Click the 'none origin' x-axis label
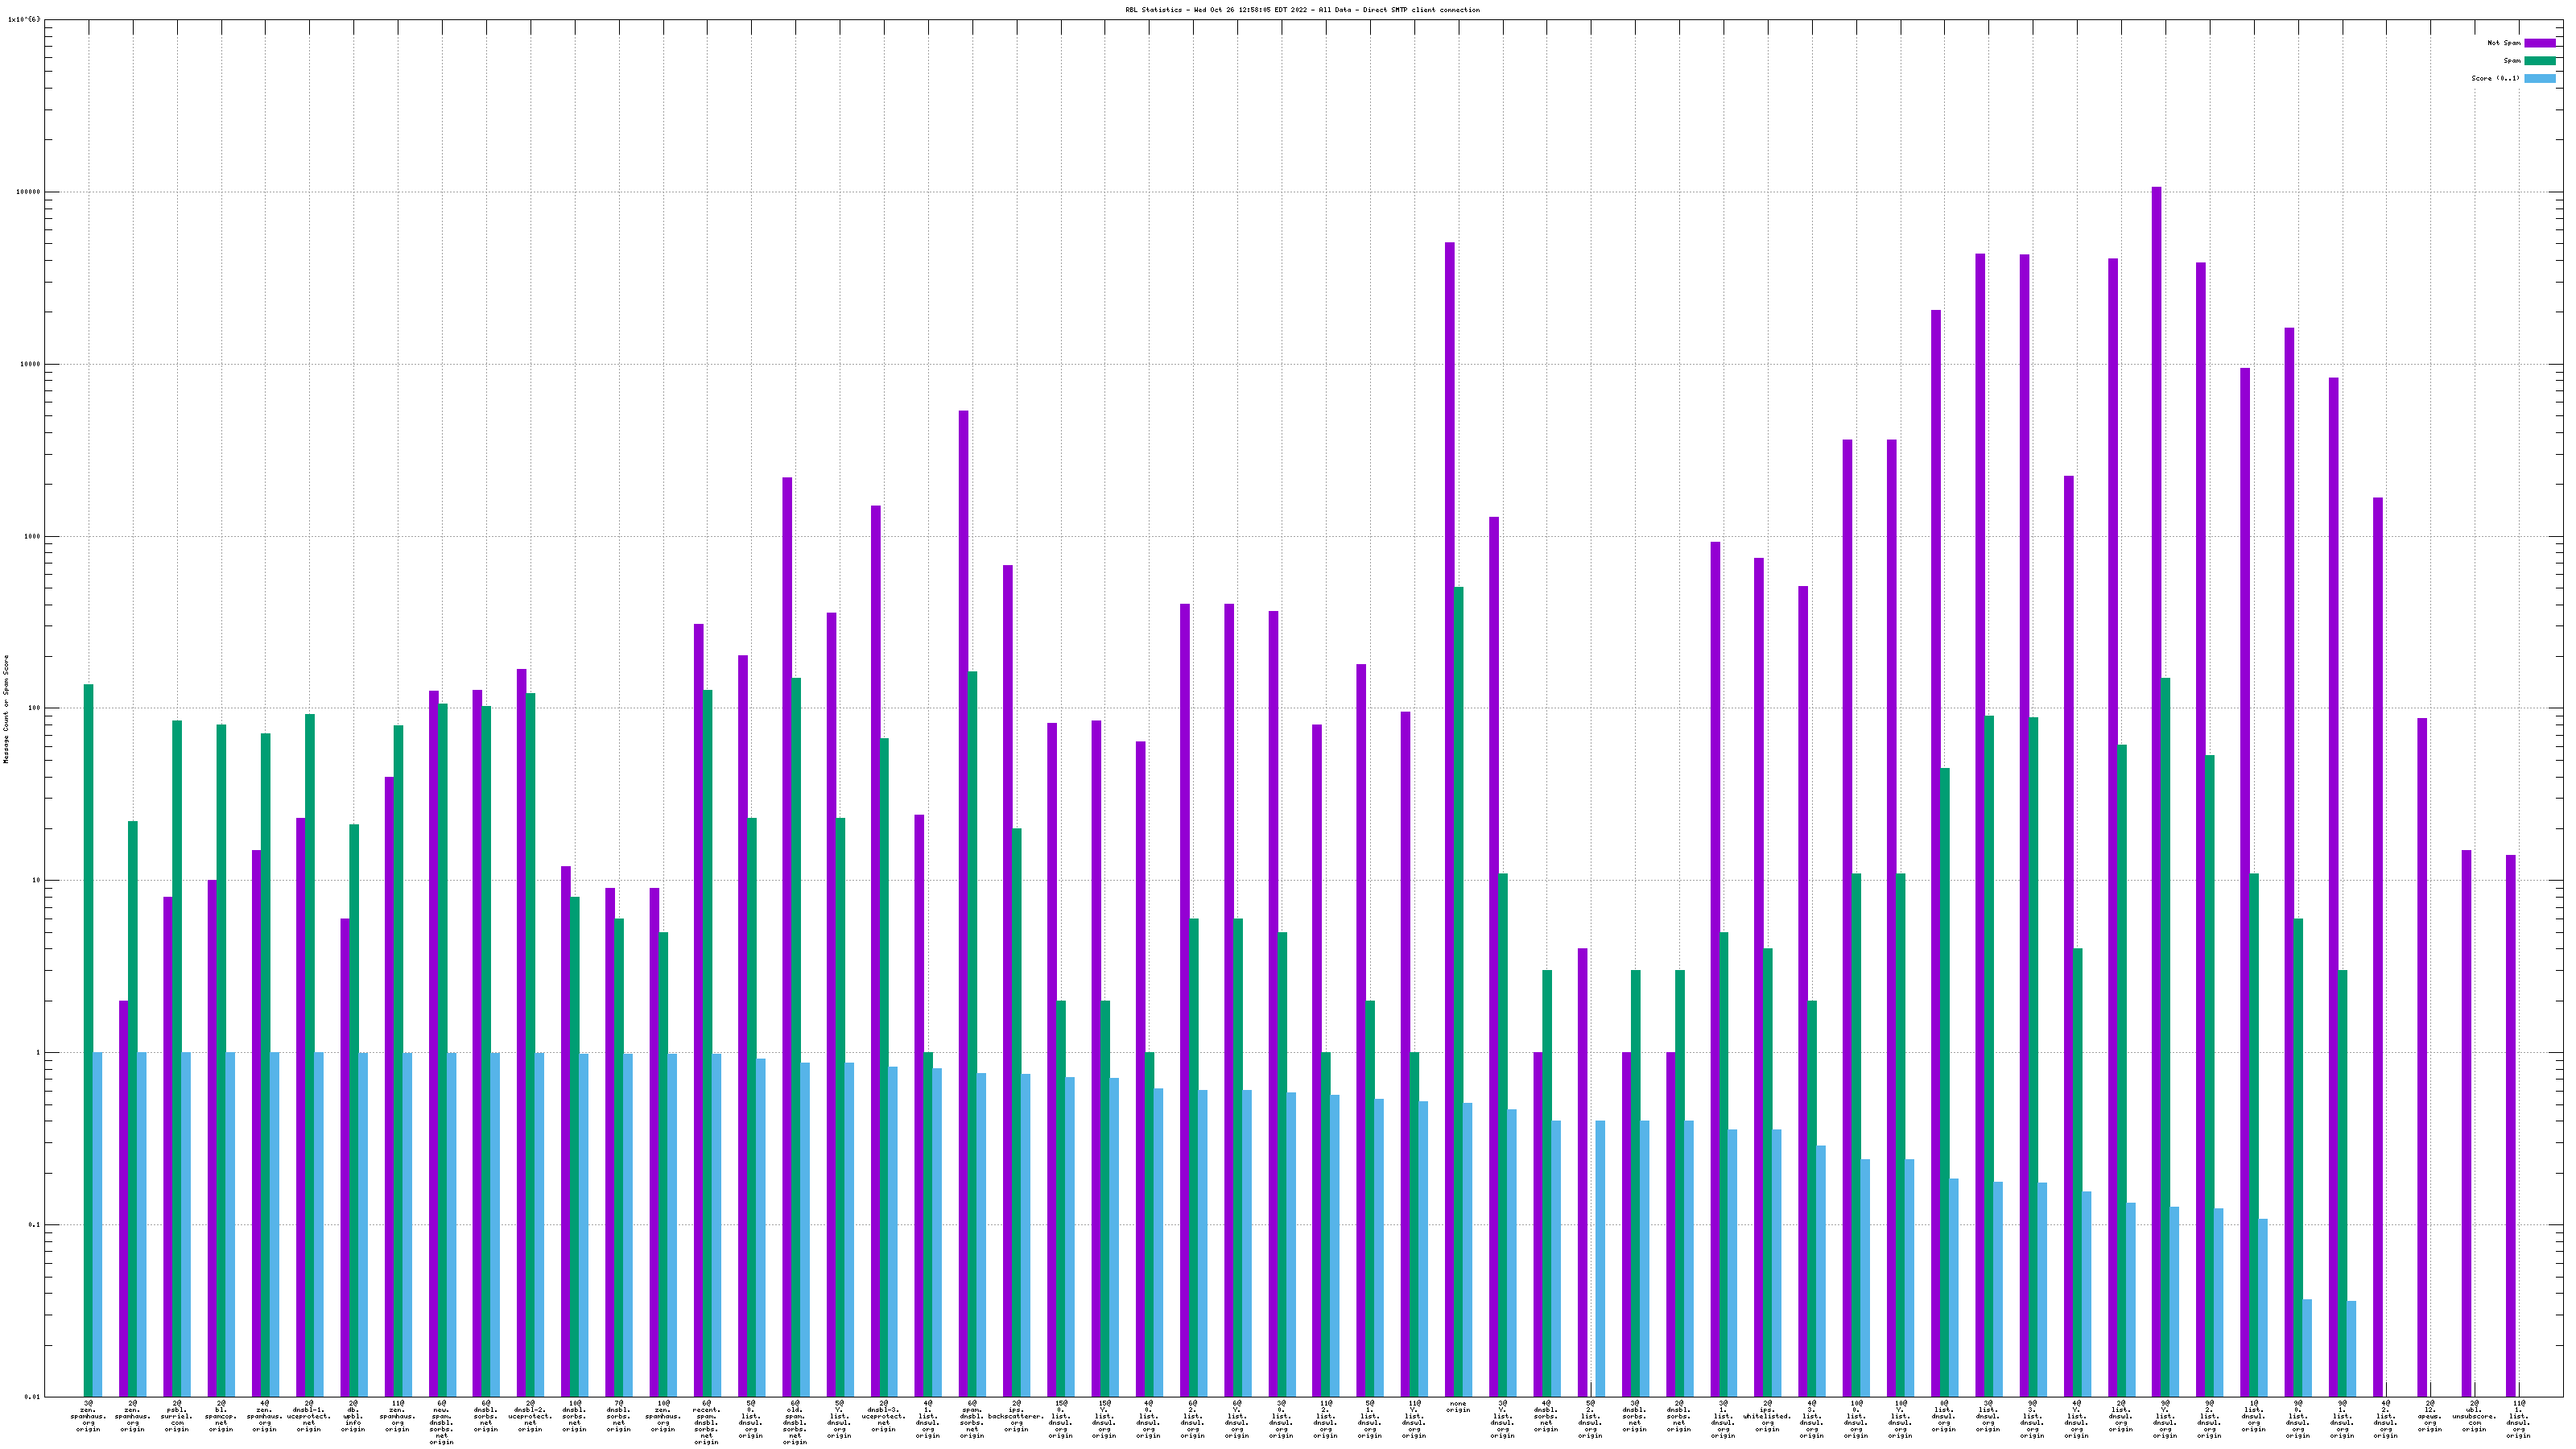 1458,1407
